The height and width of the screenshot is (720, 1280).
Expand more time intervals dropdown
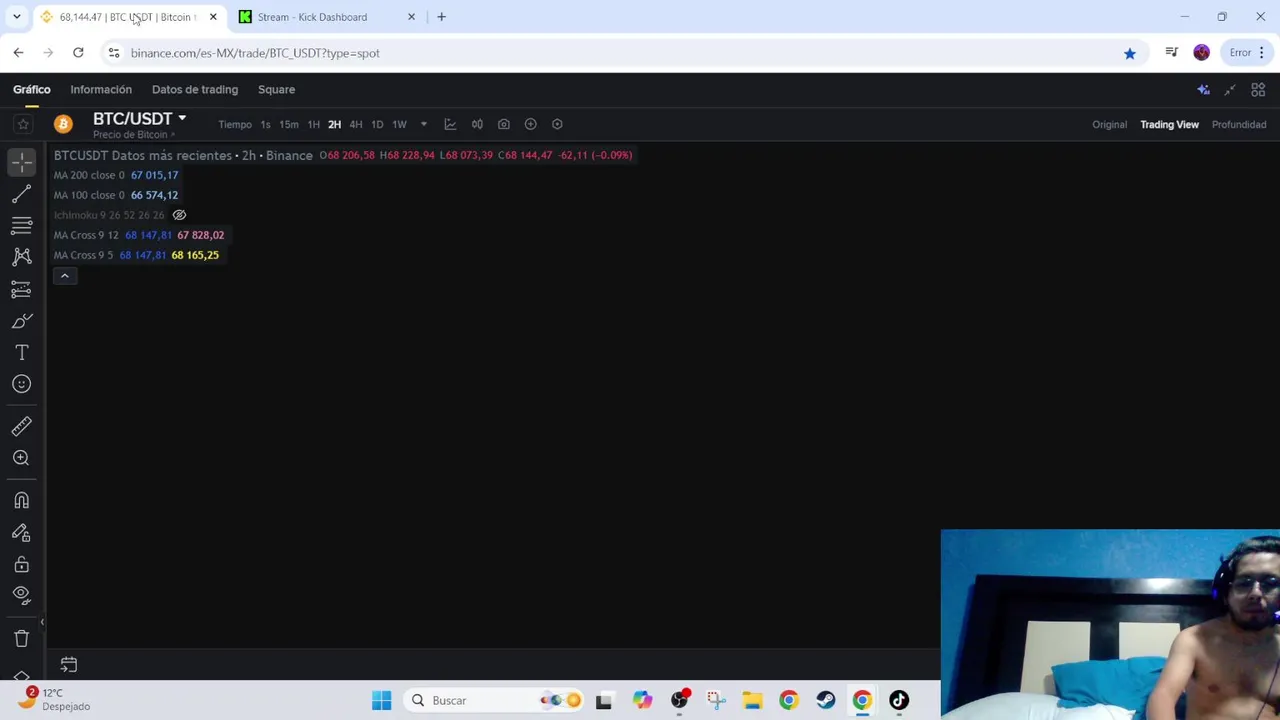click(x=423, y=125)
